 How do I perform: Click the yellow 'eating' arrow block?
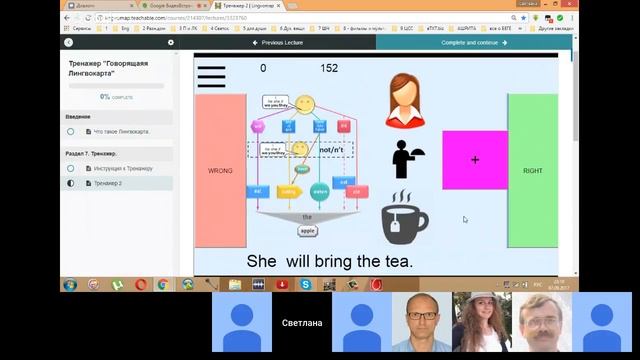point(289,191)
